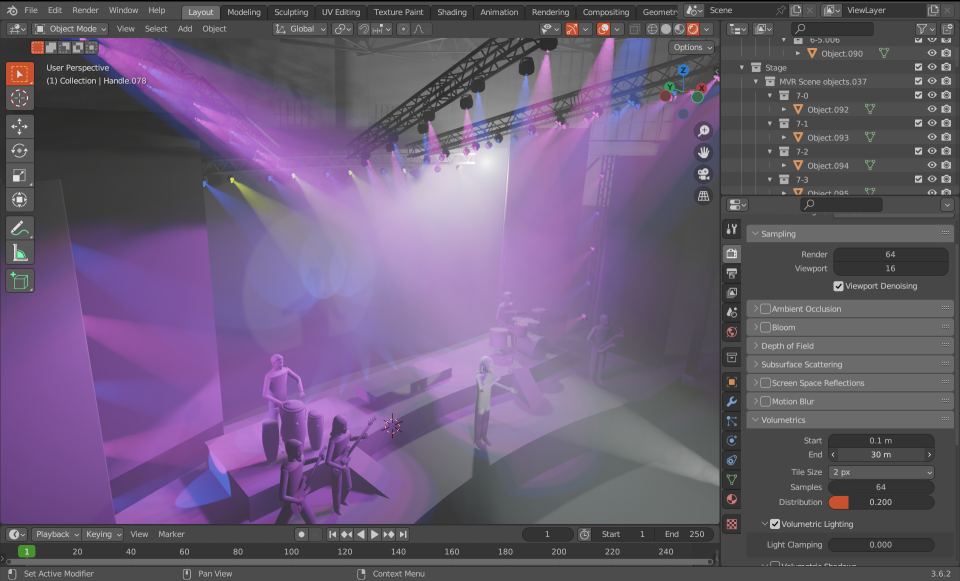
Task: Collapse the Sampling panel
Action: pos(756,234)
